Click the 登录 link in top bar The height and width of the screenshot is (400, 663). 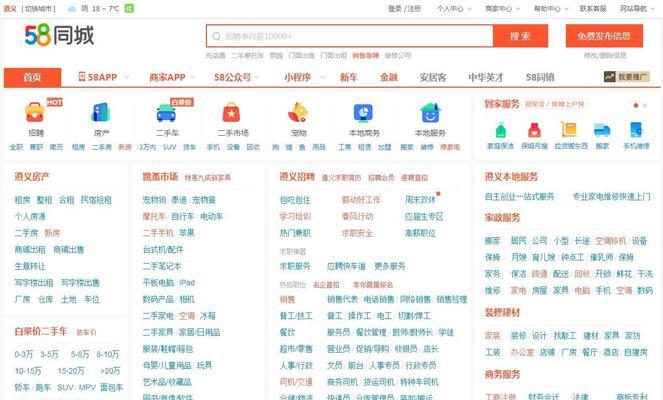point(395,8)
